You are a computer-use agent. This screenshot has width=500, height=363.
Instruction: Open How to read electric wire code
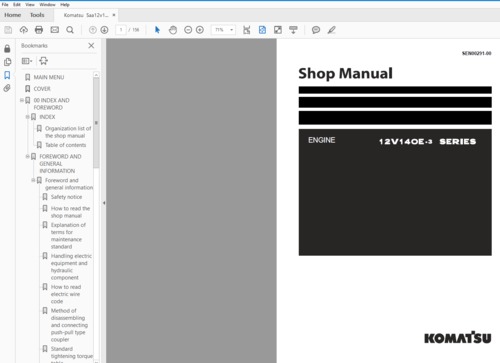[x=66, y=294]
